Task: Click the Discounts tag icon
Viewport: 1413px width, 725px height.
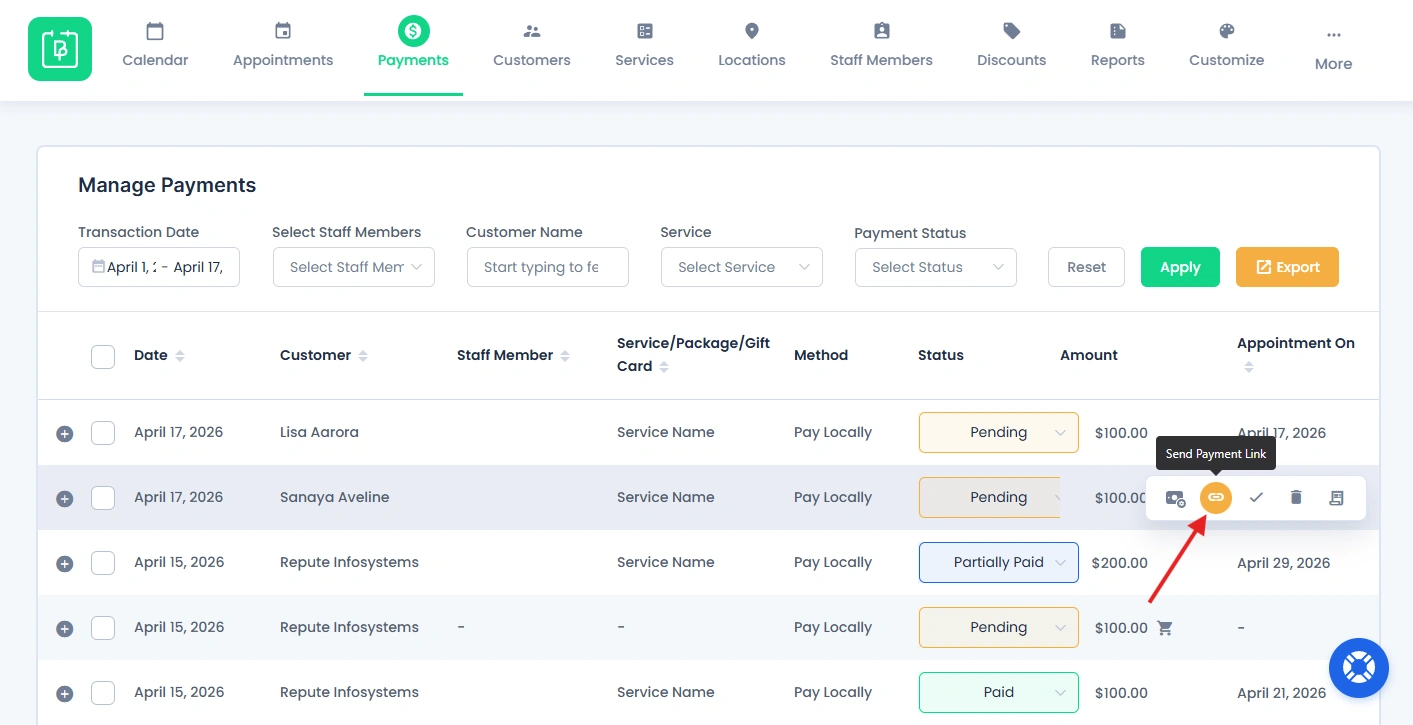Action: [1012, 31]
